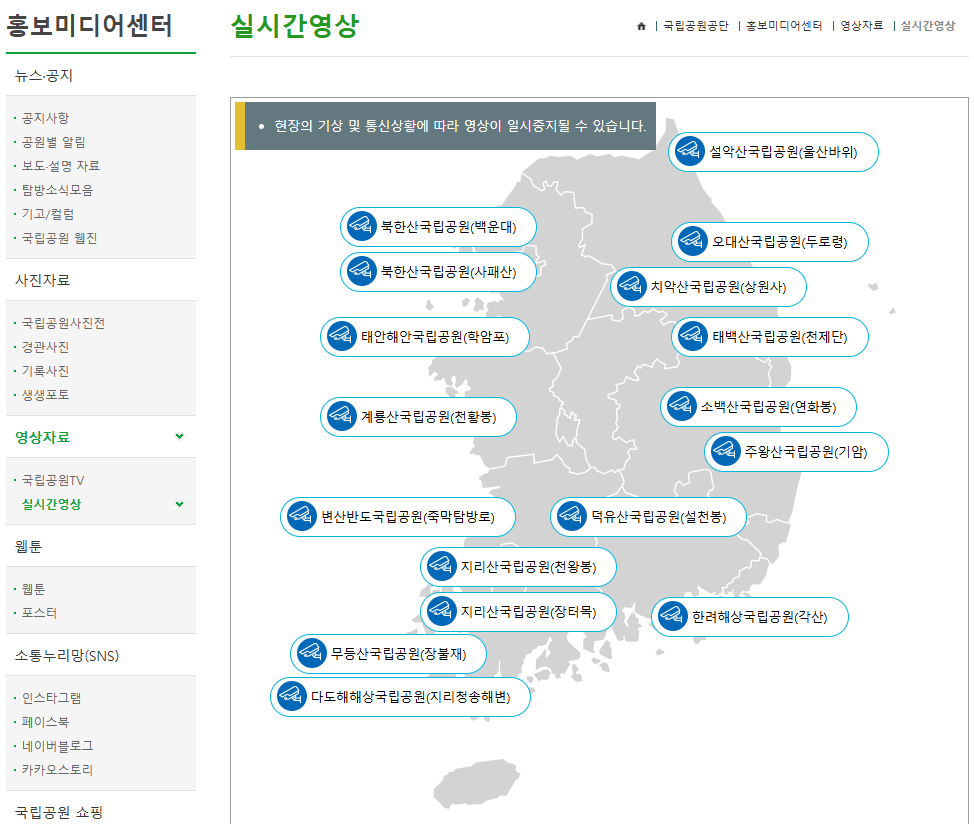Open 웹툰 sub-link under 웹툰 section
The width and height of the screenshot is (974, 824).
tap(34, 589)
